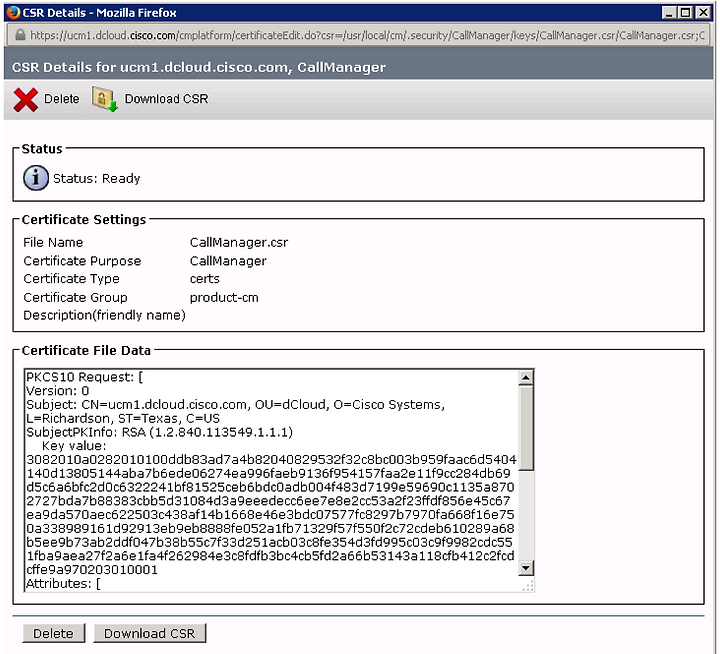
Task: Click the scroll down arrow in certificate data
Action: click(526, 568)
